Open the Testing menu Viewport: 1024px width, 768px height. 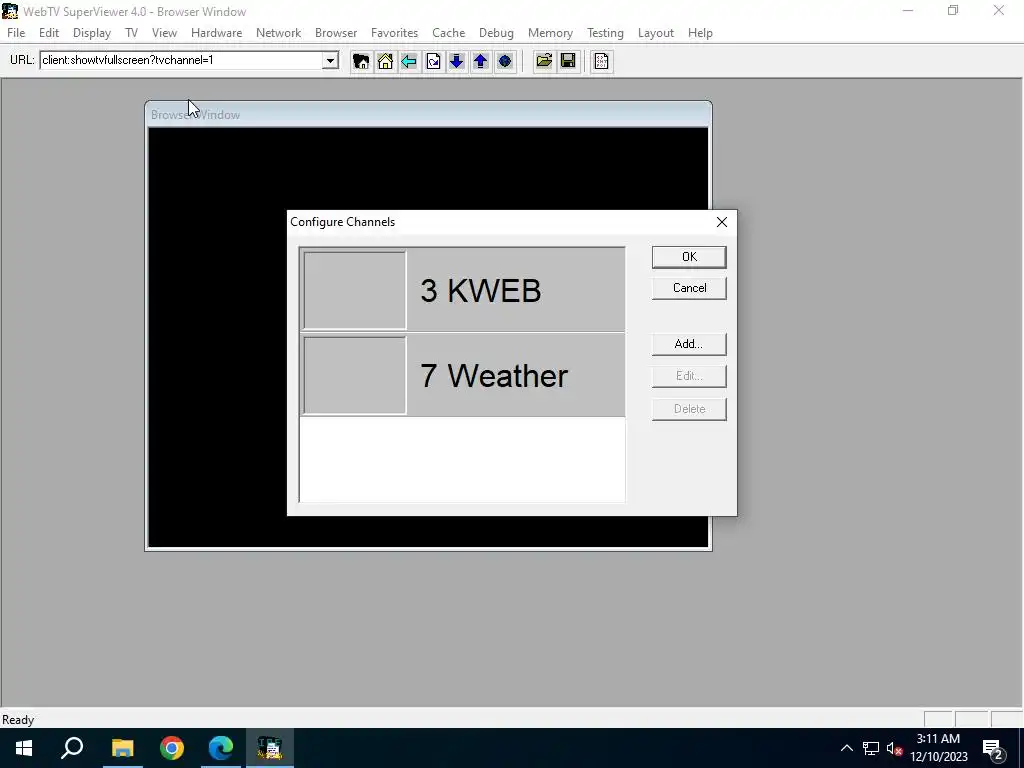pos(605,33)
